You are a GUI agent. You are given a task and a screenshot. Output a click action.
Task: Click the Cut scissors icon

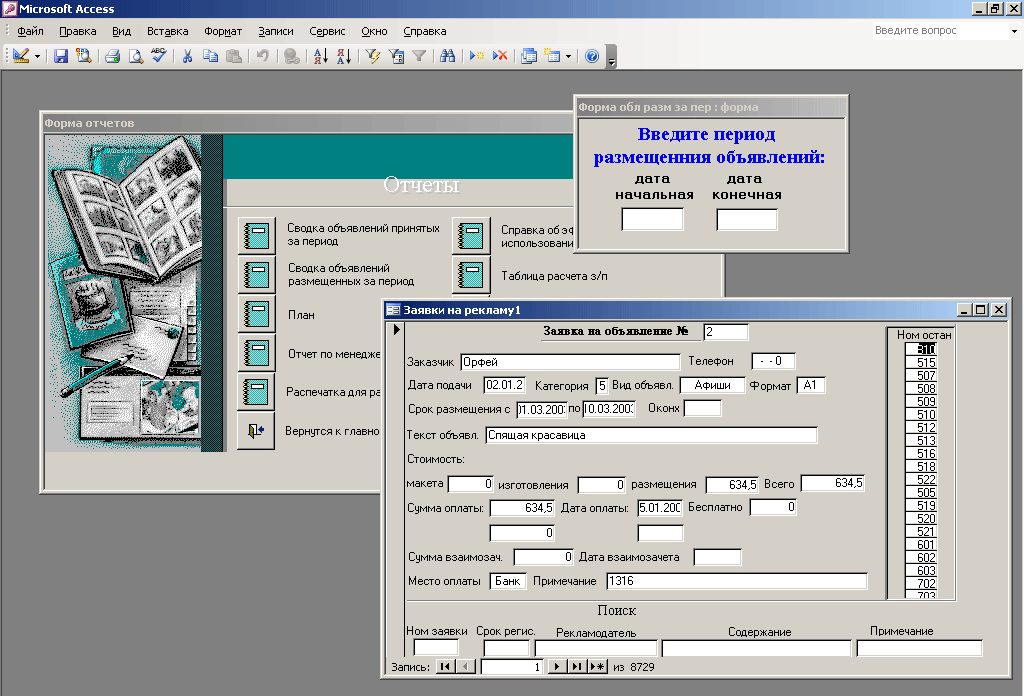pyautogui.click(x=187, y=56)
